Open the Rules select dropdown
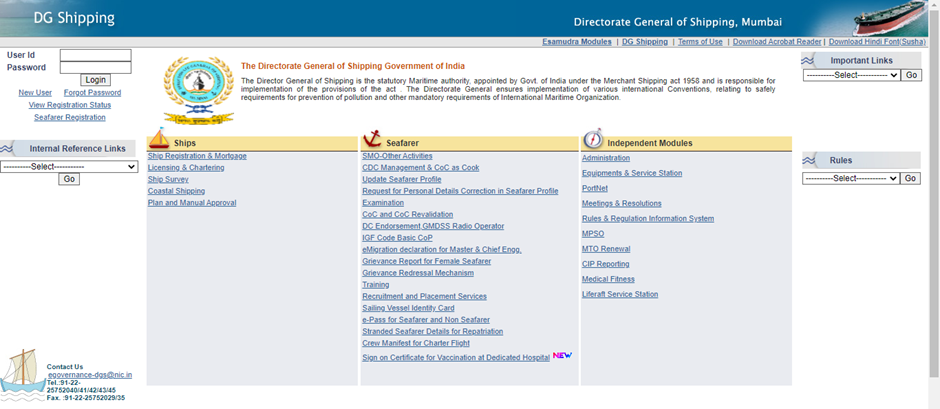The height and width of the screenshot is (409, 940). click(x=851, y=178)
